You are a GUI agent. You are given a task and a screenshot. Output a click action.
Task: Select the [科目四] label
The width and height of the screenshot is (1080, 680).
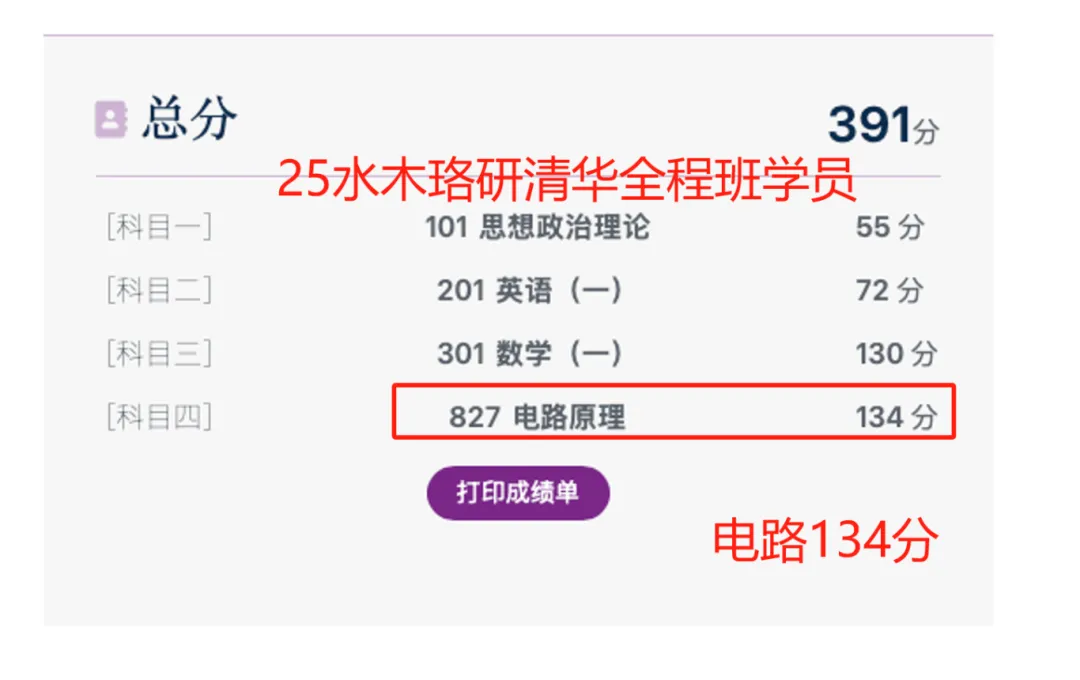(159, 417)
